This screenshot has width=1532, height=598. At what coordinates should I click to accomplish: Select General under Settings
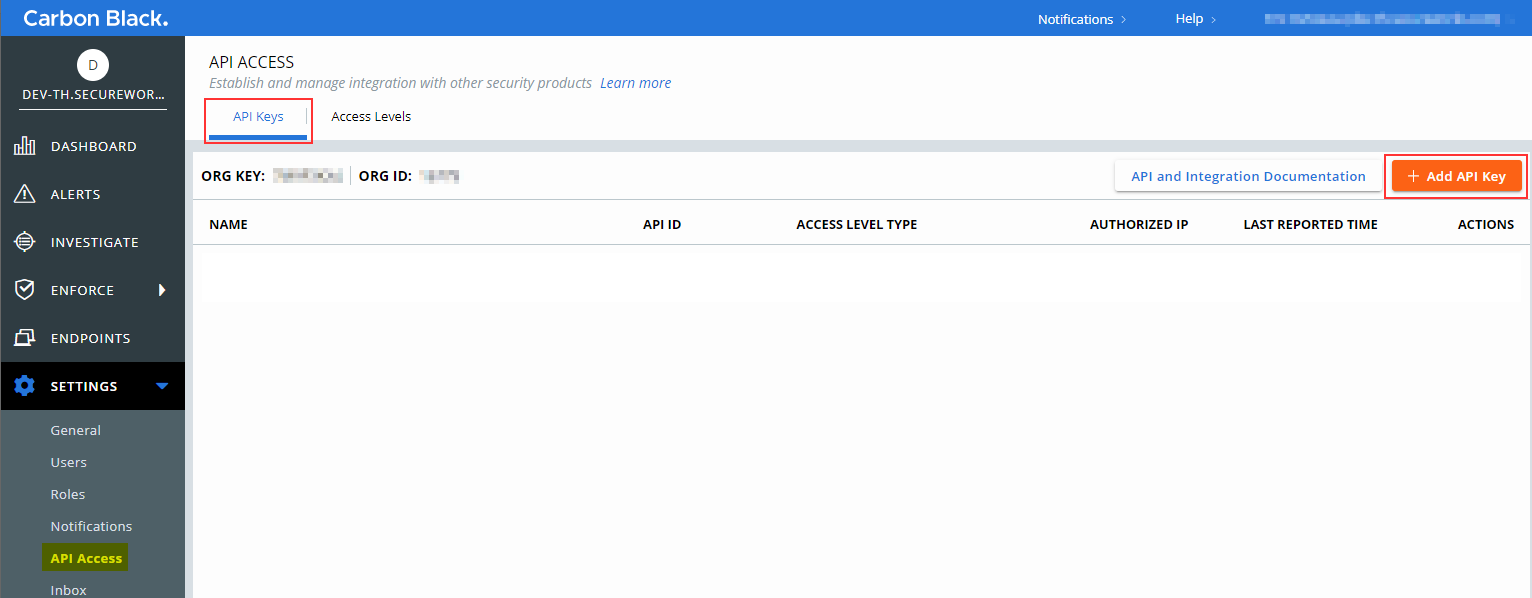tap(76, 430)
